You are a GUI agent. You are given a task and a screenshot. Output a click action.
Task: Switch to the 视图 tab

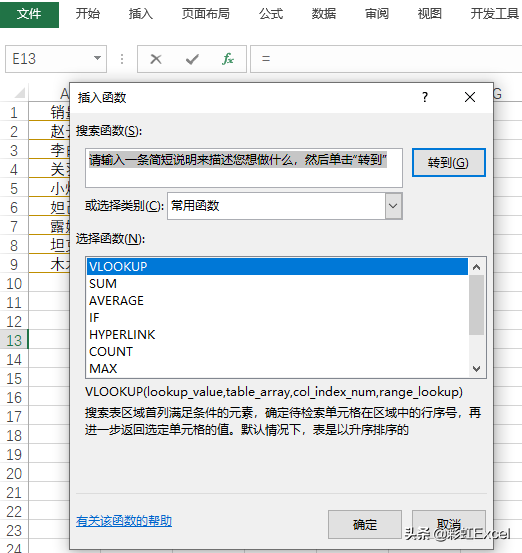point(430,14)
